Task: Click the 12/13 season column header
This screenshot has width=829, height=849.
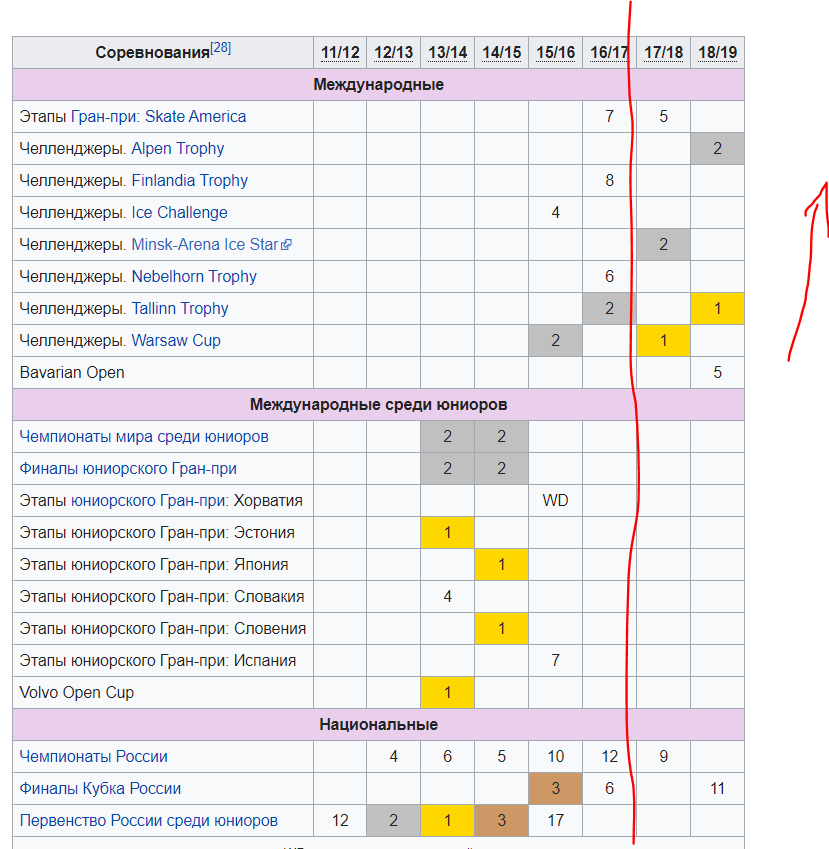Action: (394, 53)
